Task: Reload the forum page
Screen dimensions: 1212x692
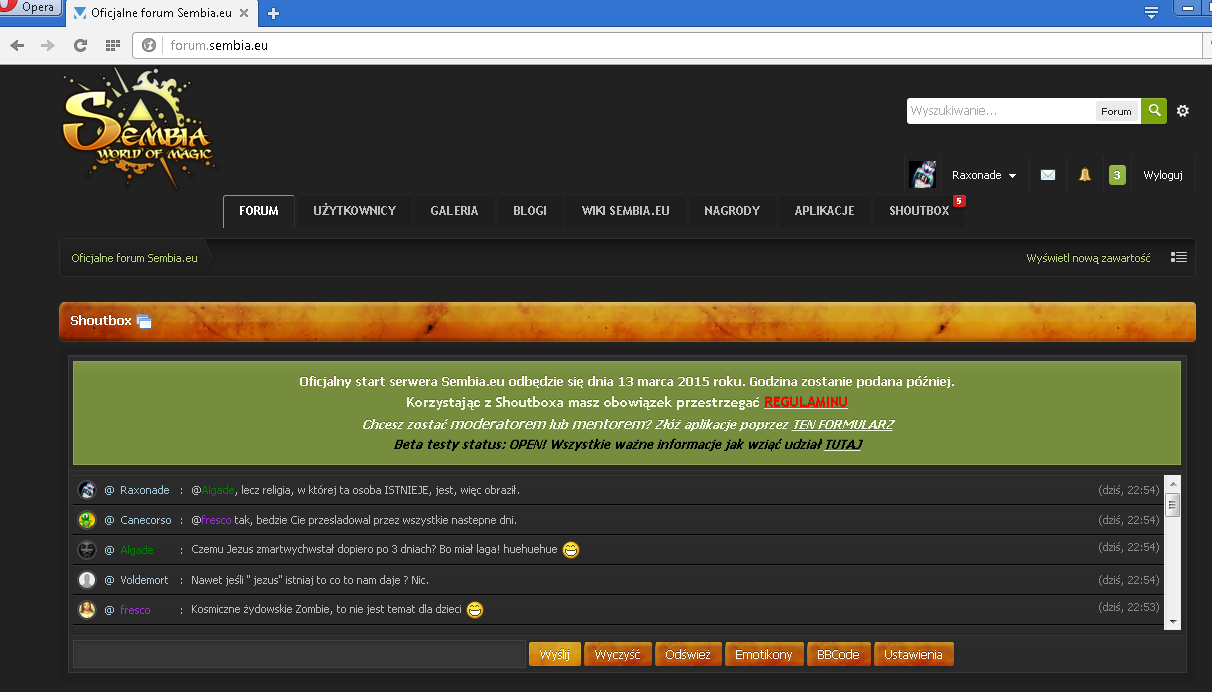Action: pos(80,45)
